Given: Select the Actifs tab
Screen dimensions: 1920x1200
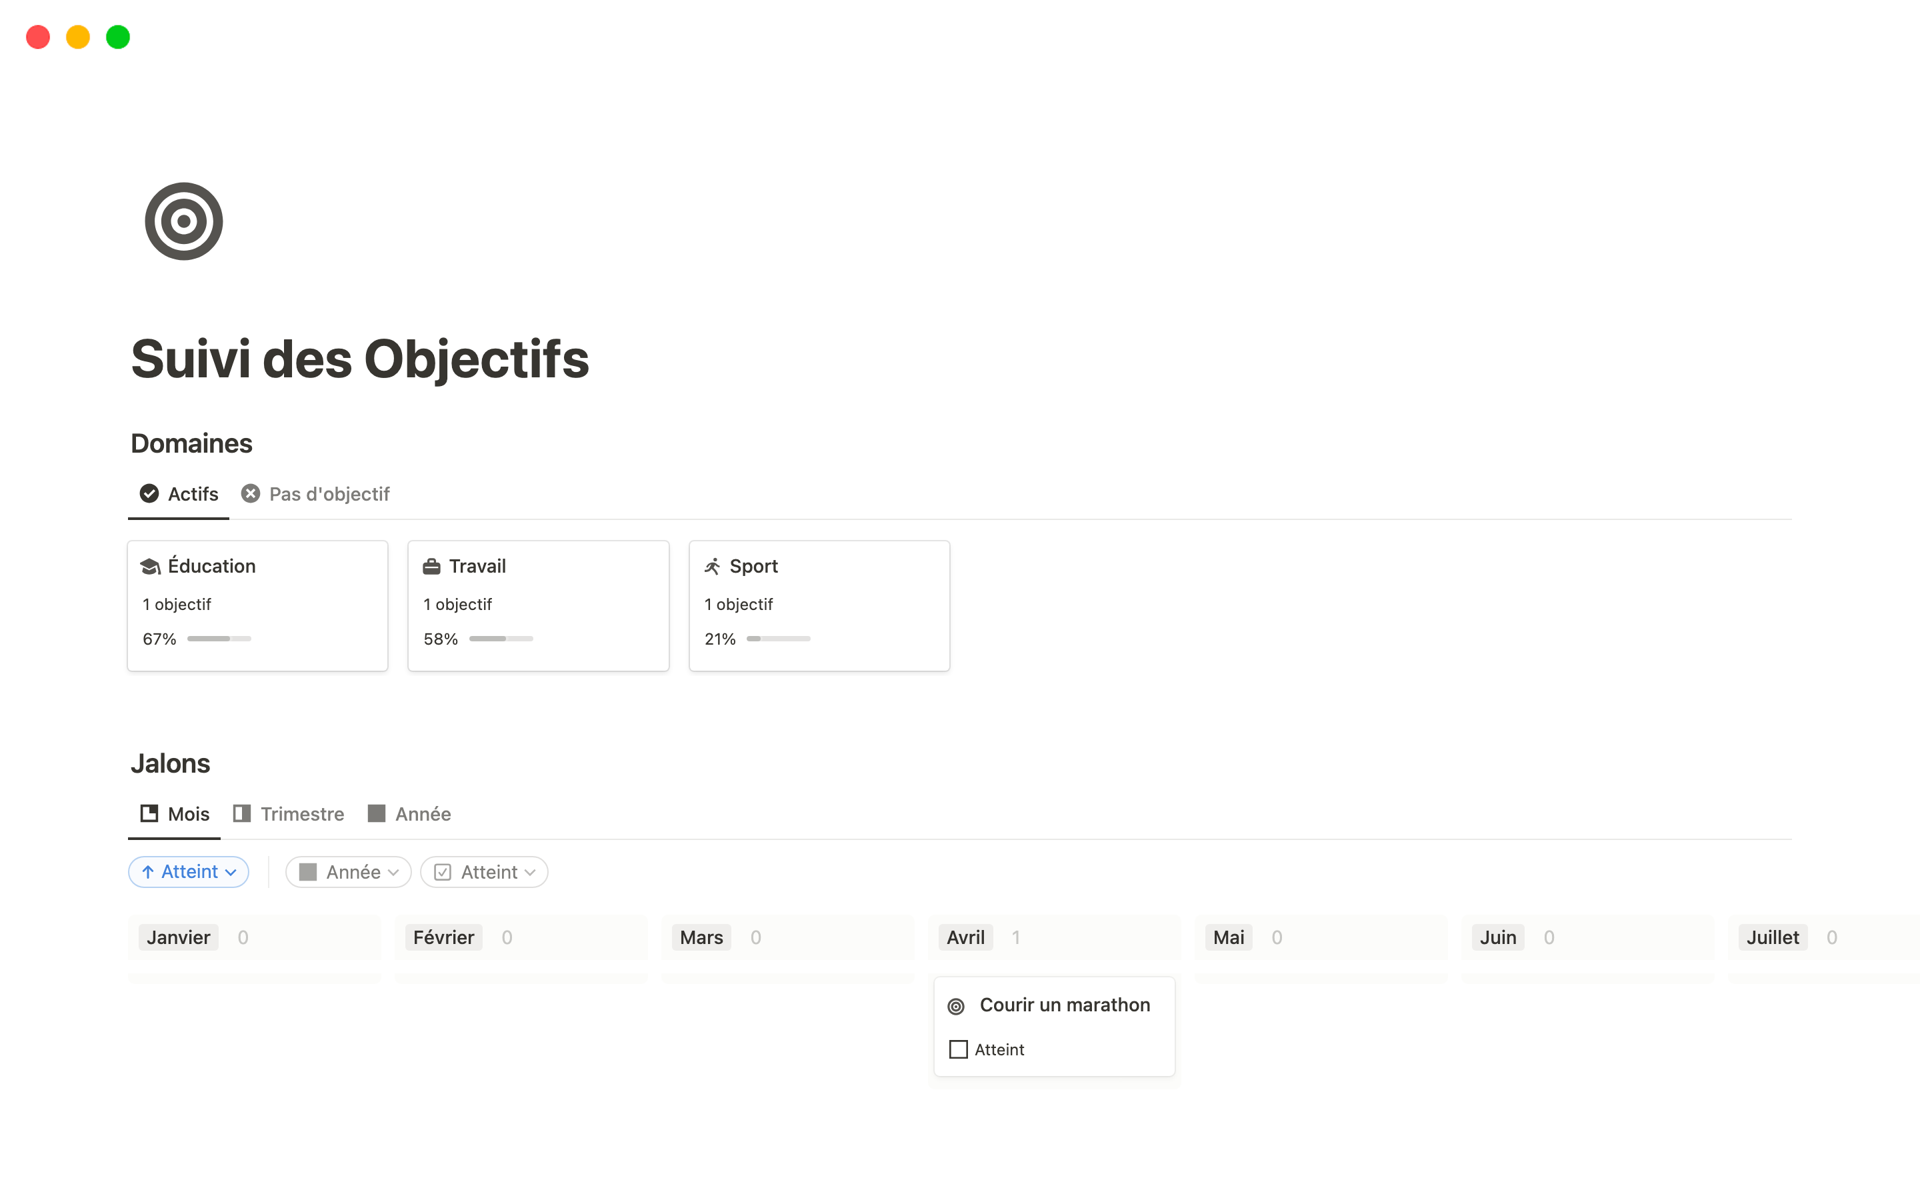Looking at the screenshot, I should point(180,494).
